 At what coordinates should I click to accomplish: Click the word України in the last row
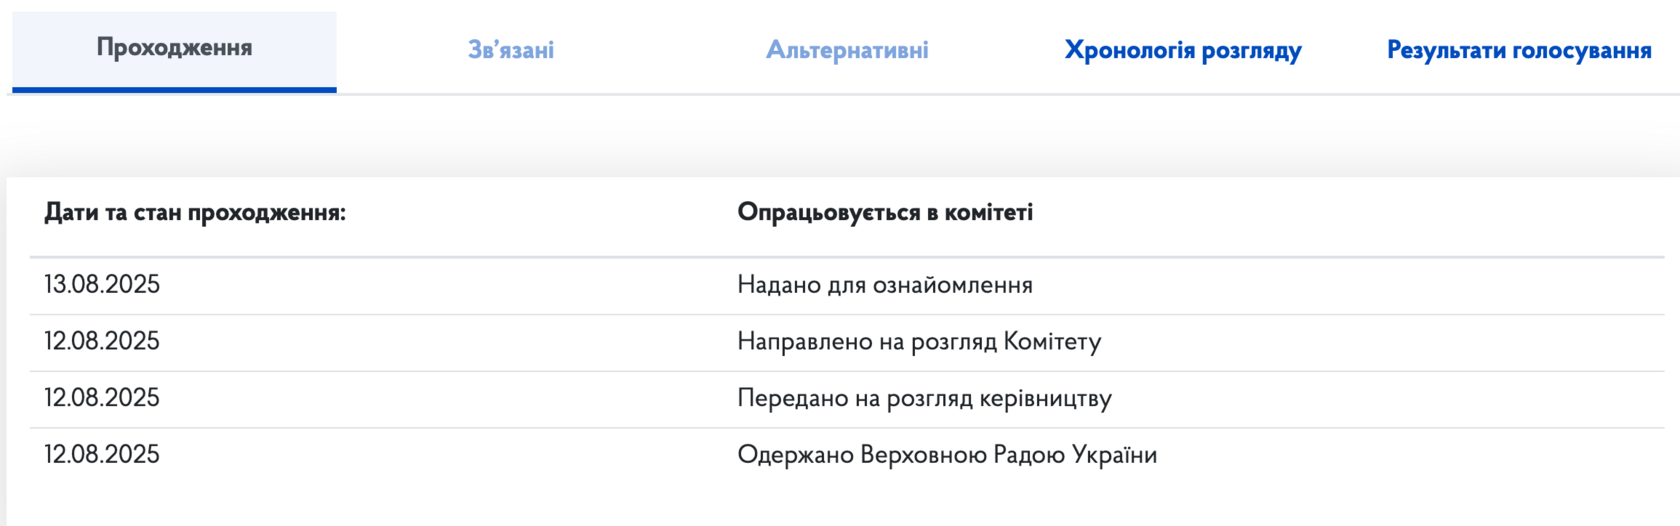coord(1114,455)
